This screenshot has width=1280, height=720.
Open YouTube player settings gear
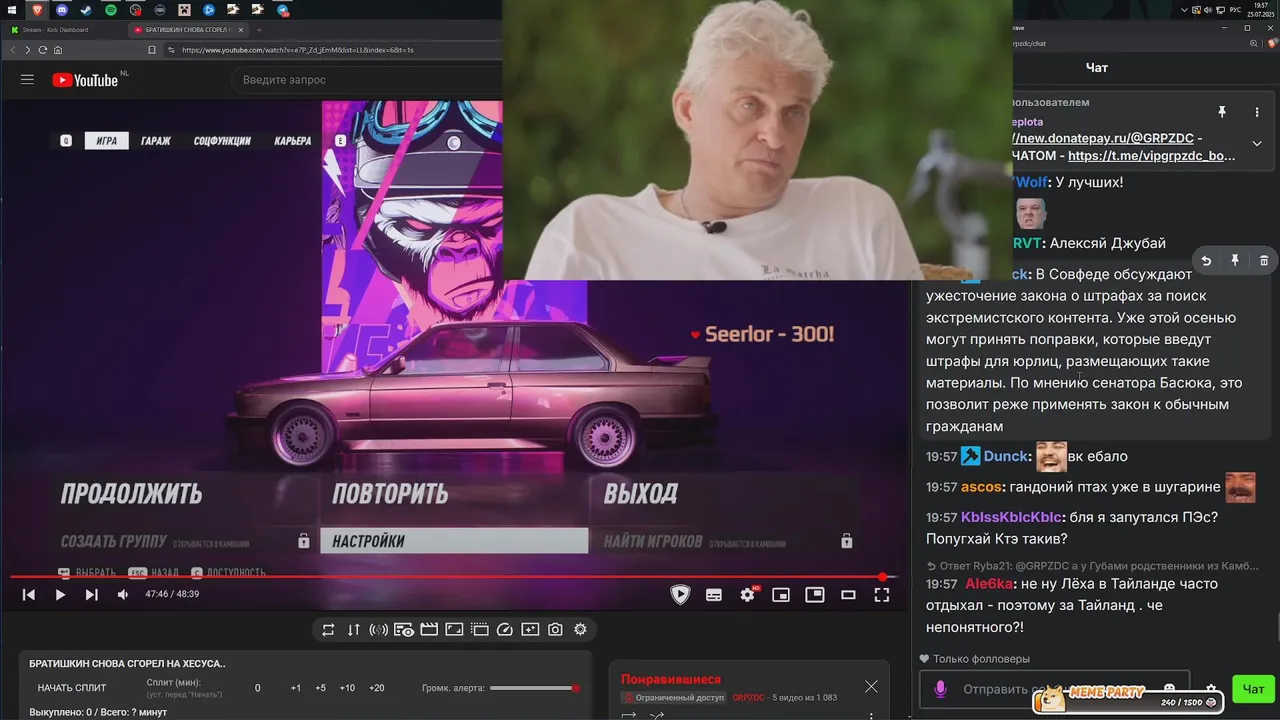point(747,594)
